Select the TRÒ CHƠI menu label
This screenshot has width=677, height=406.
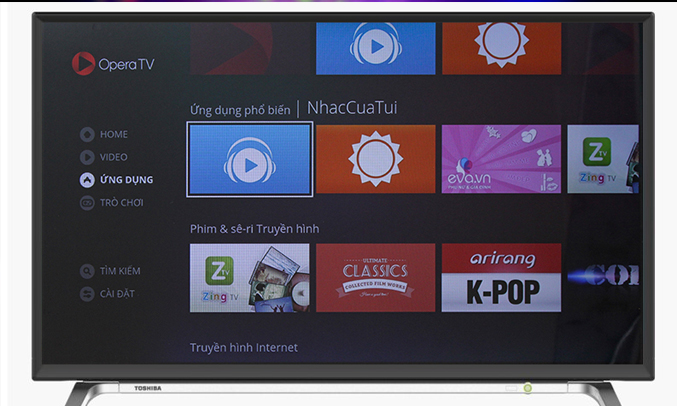(122, 203)
